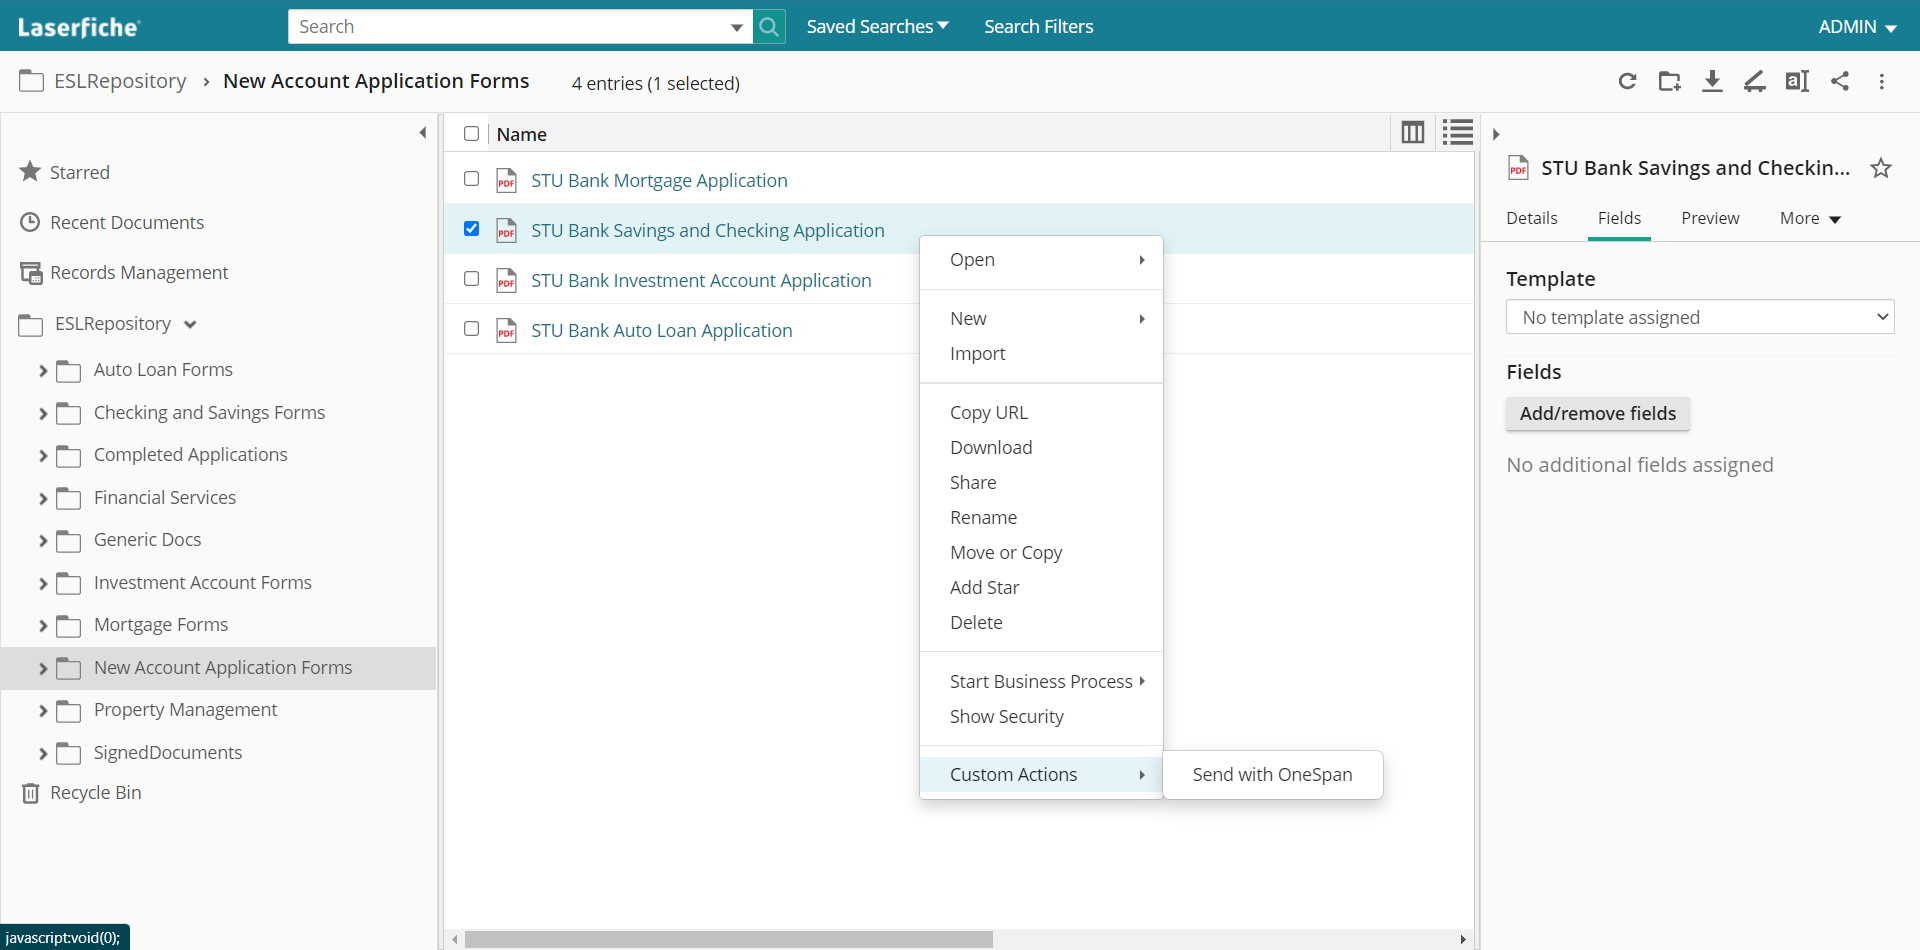Open the More tab dropdown

[1810, 218]
